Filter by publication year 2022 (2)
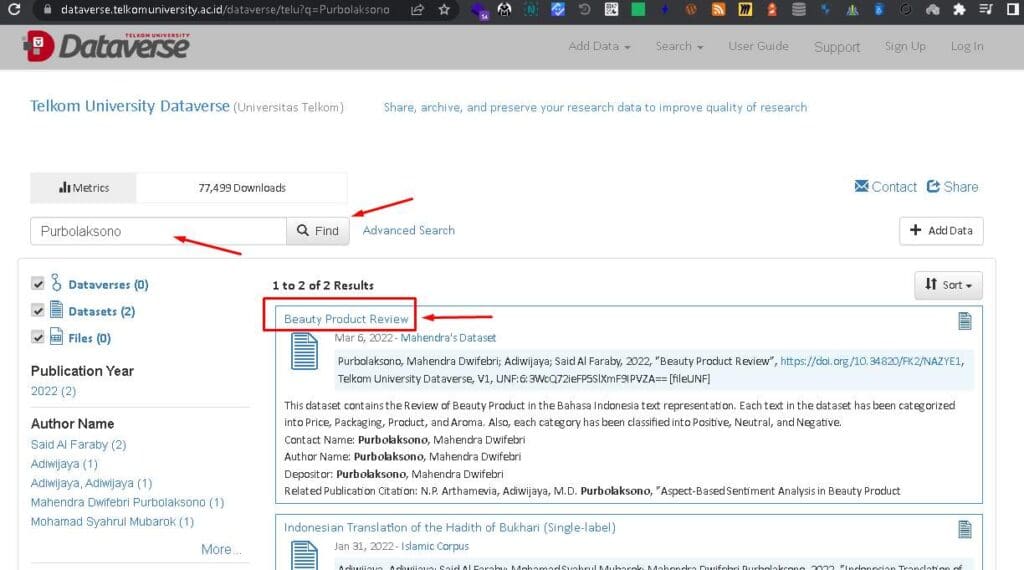 tap(54, 391)
